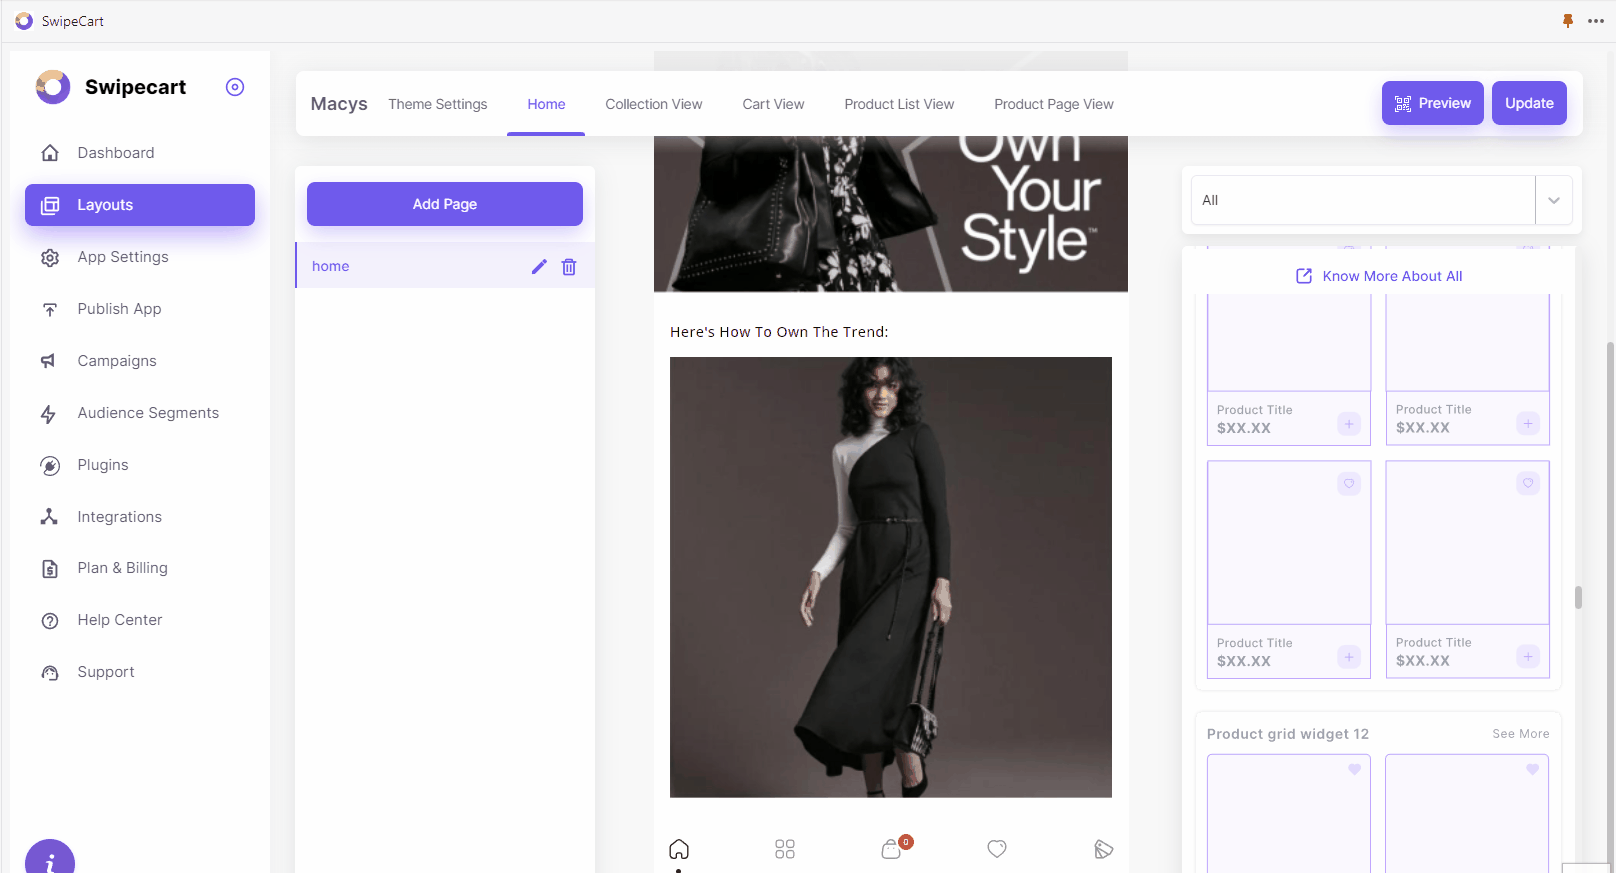The image size is (1616, 873).
Task: Switch to Product List View tab
Action: [899, 104]
